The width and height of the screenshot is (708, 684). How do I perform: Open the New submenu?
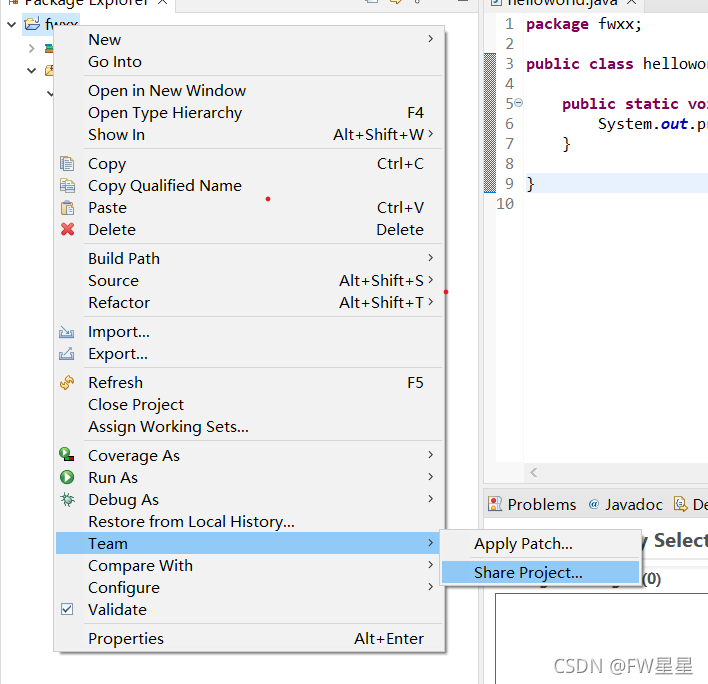pos(249,40)
